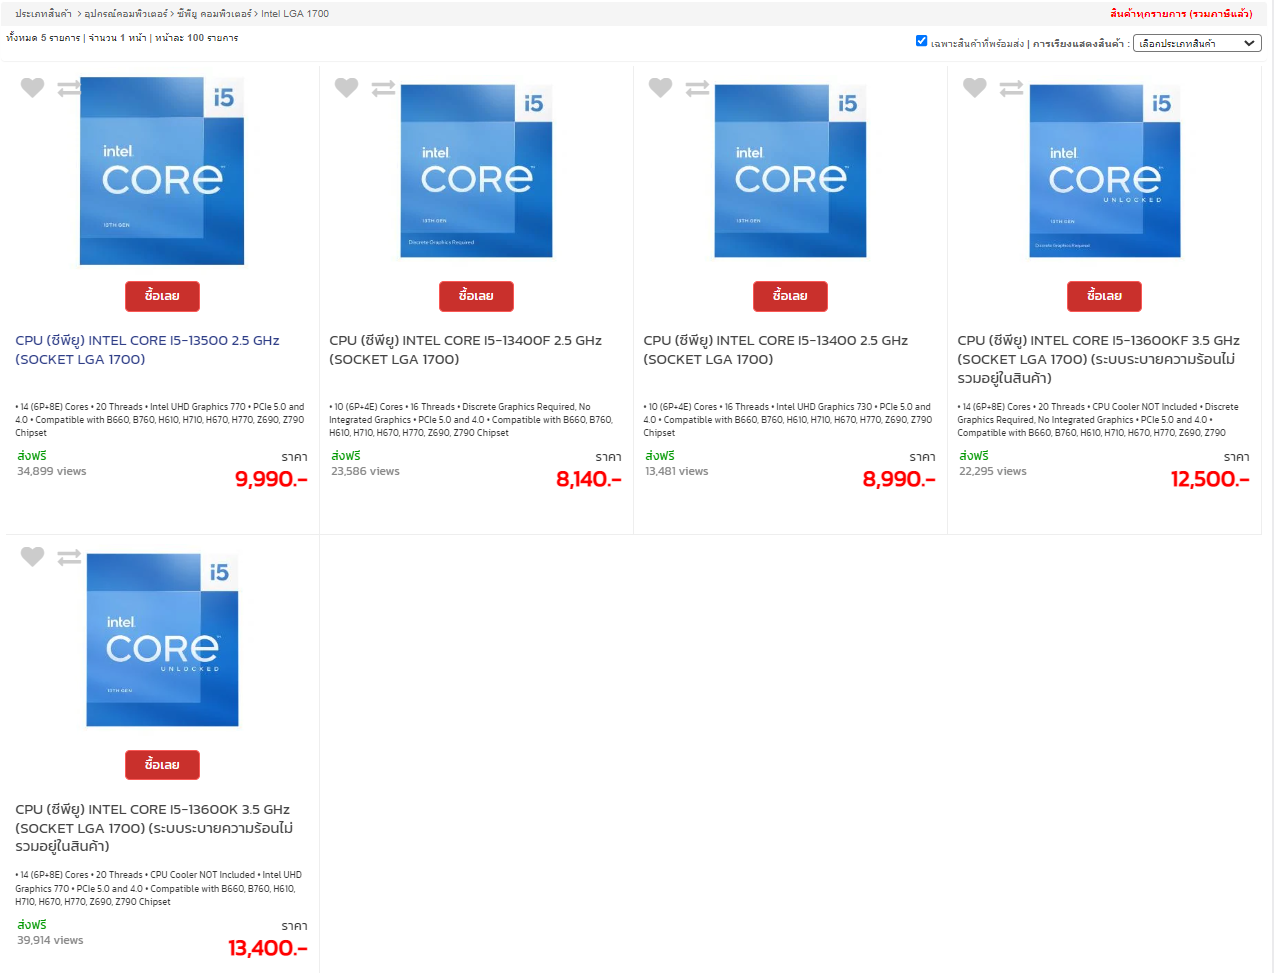Screen dimensions: 1274x973
Task: Favorite the Core i5-13400 with heart icon
Action: click(660, 88)
